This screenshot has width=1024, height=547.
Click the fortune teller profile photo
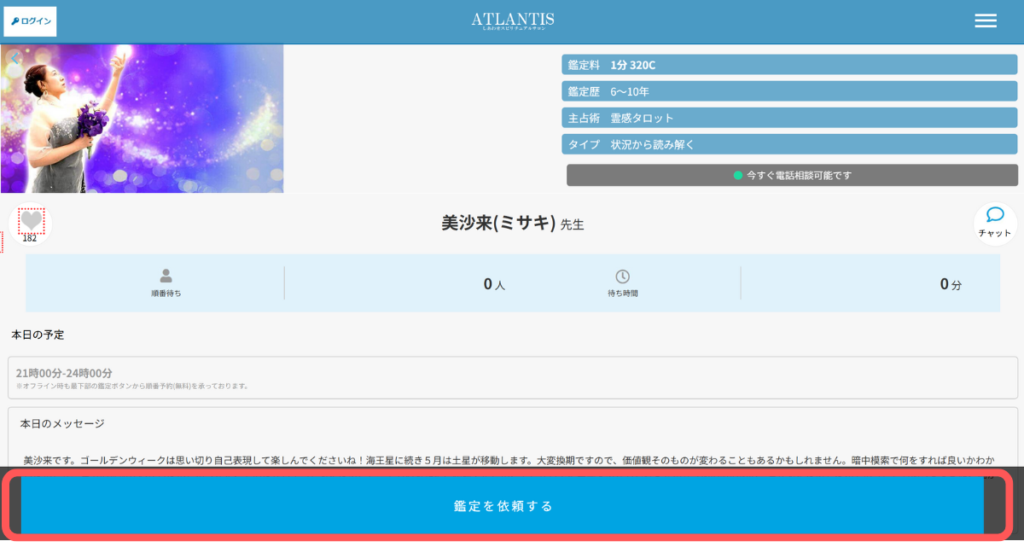coord(142,118)
